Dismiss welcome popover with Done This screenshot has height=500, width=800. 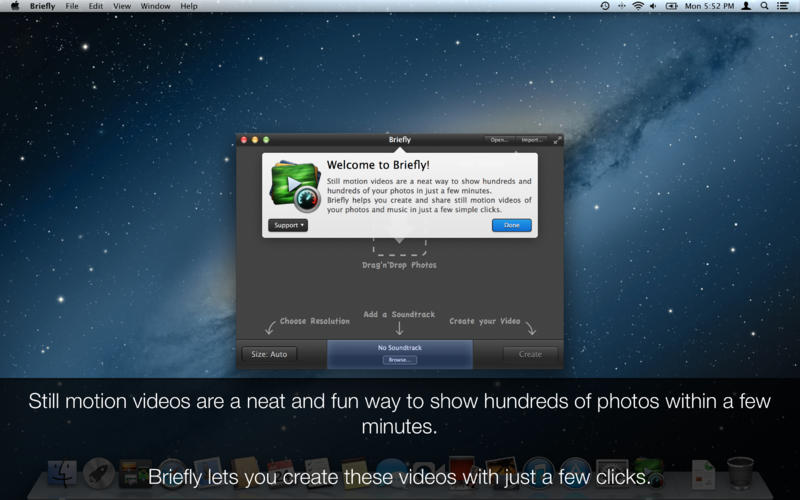512,225
